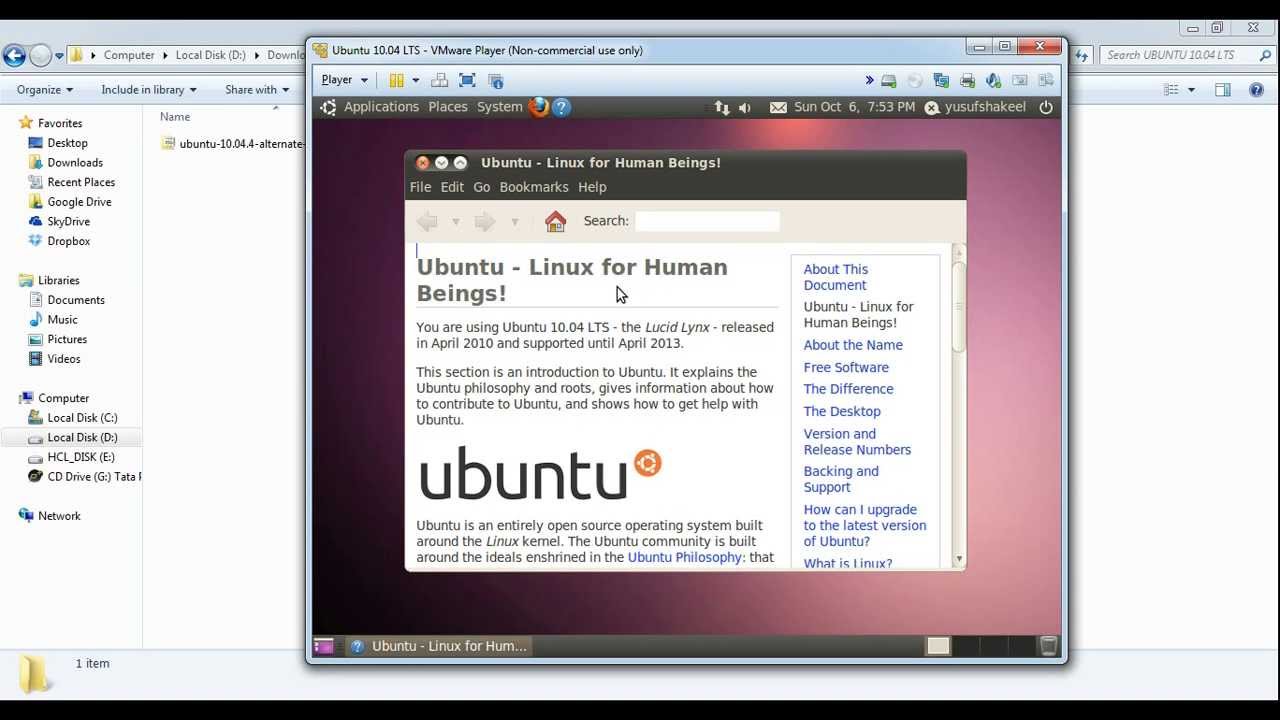The height and width of the screenshot is (720, 1280).
Task: Open the network connections indicator in Ubuntu panel
Action: coord(722,107)
